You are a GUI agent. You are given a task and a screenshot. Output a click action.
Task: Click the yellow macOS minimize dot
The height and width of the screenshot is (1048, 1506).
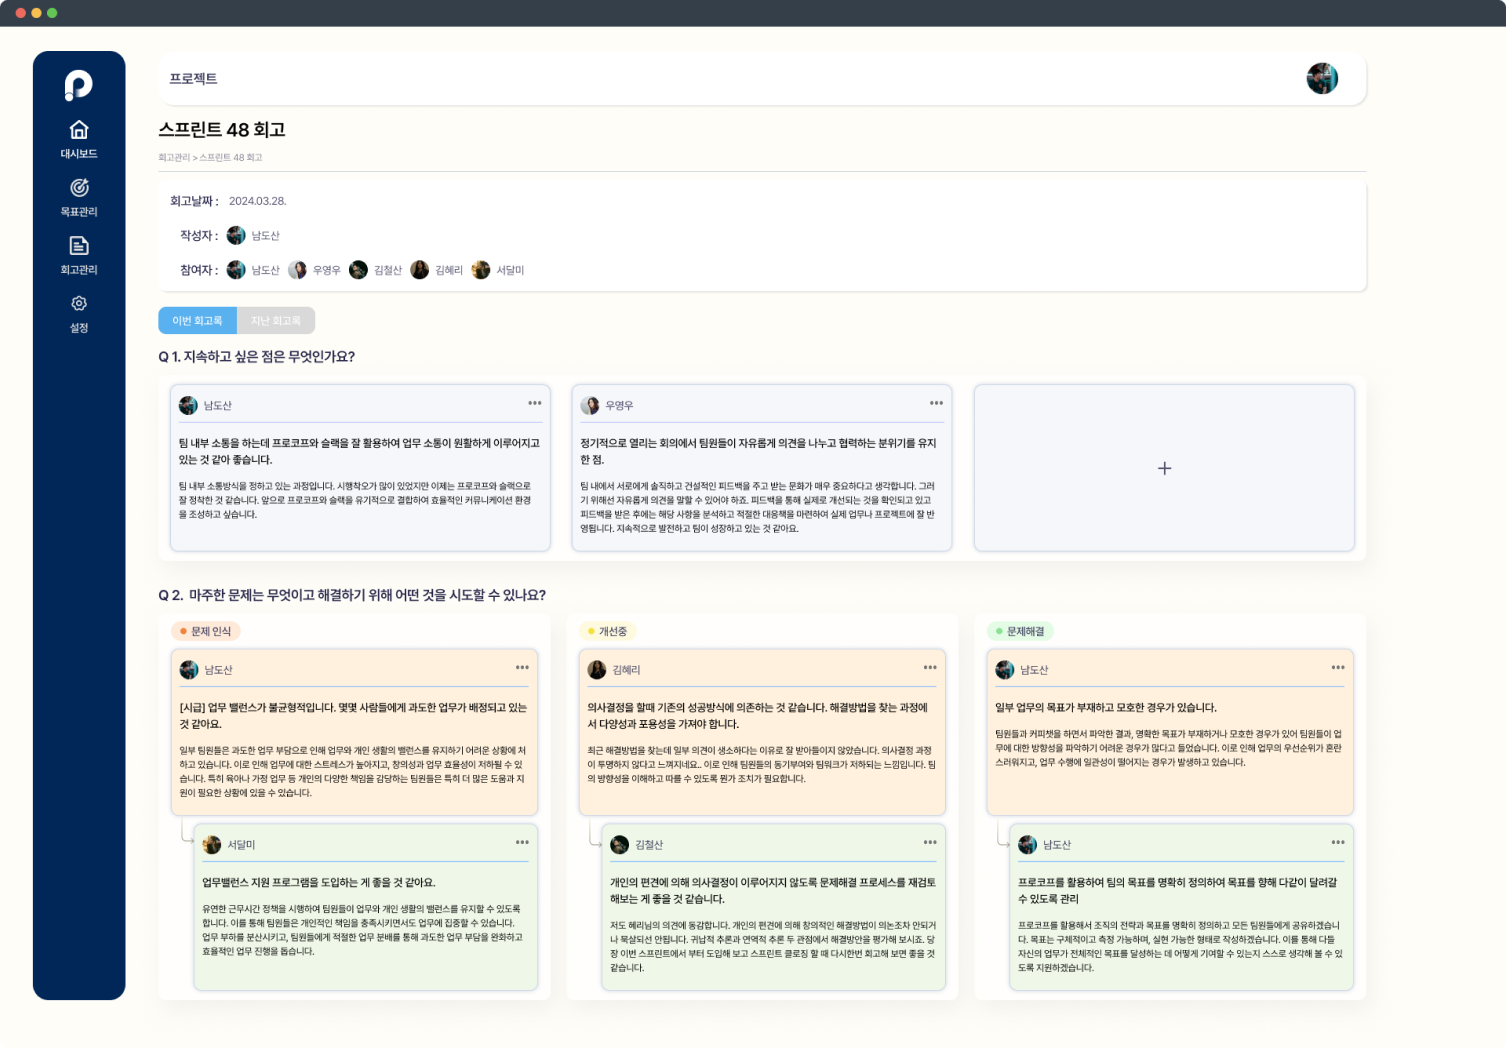(x=37, y=13)
